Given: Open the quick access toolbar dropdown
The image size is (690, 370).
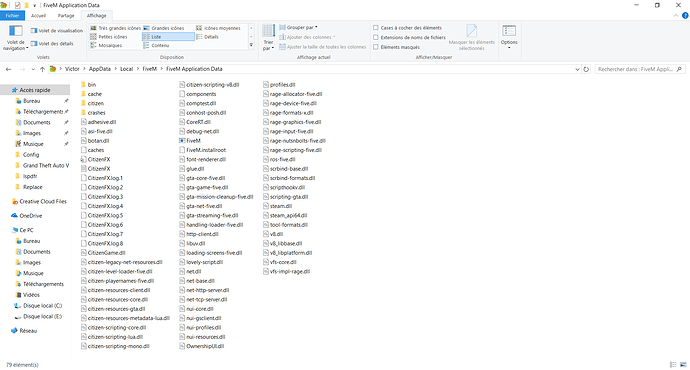Looking at the screenshot, I should (34, 5).
